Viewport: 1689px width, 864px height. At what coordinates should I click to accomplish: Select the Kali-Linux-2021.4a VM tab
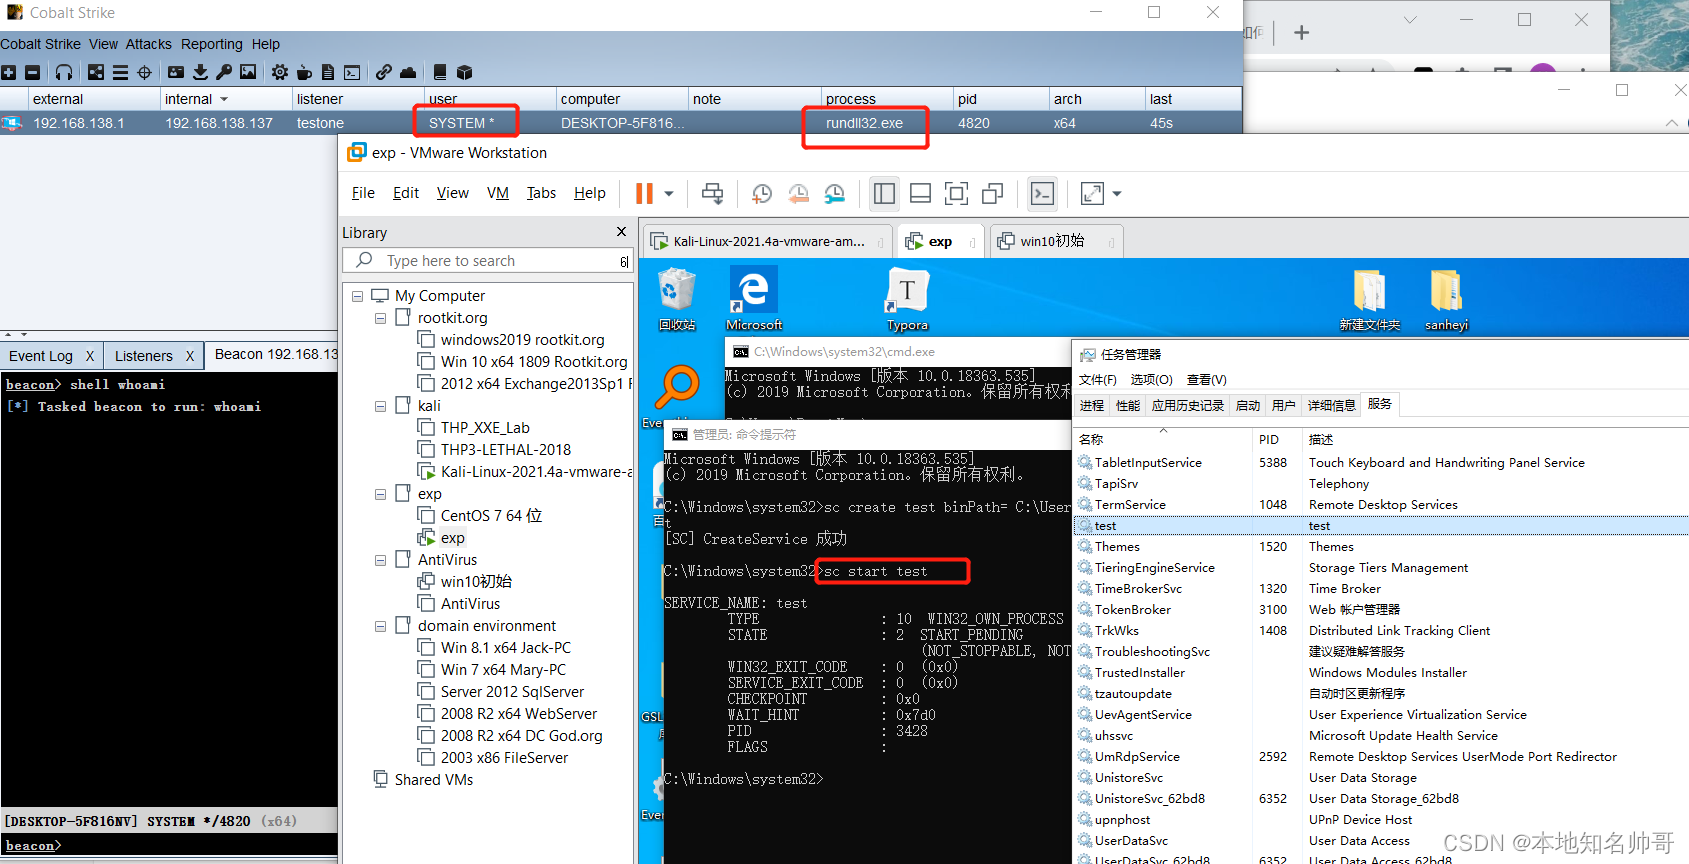tap(766, 241)
